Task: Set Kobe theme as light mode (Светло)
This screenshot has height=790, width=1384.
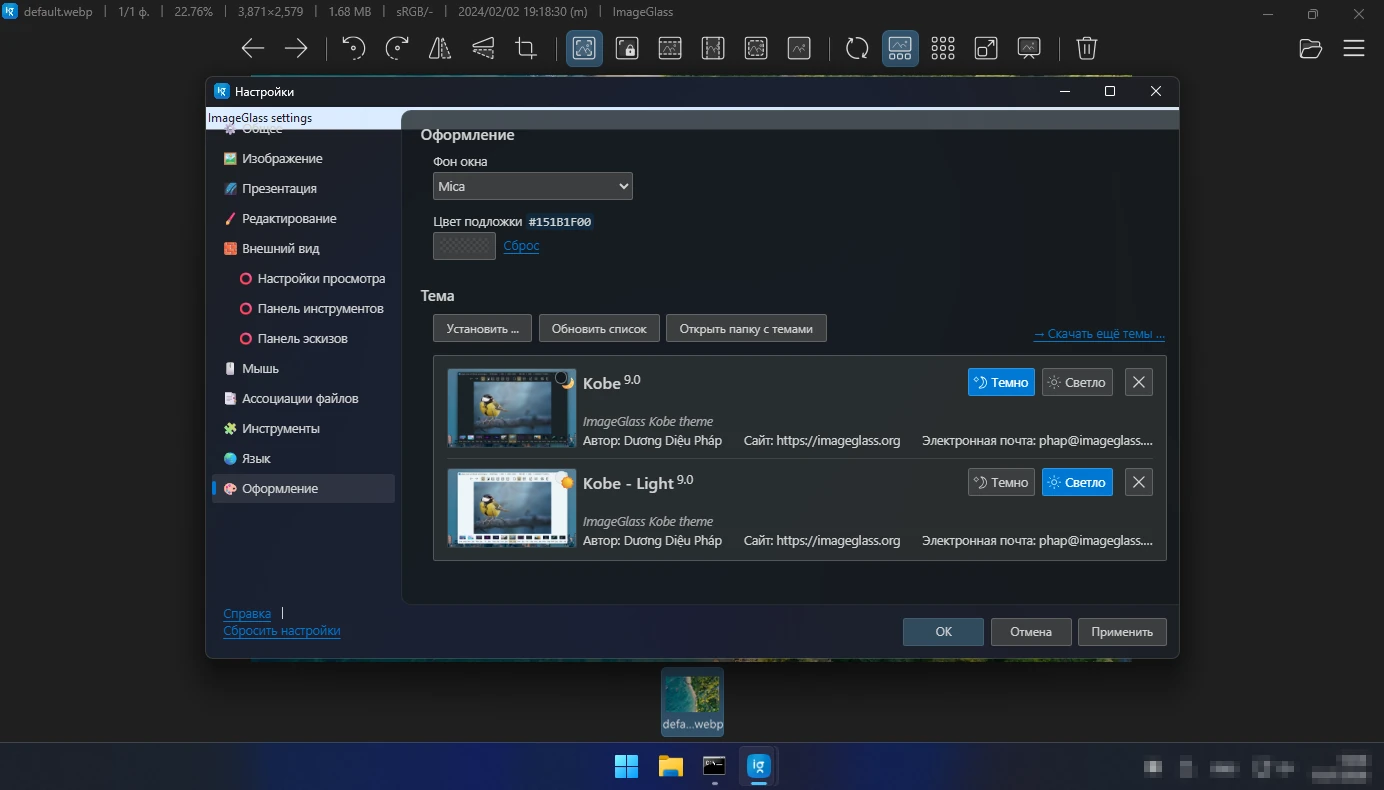Action: coord(1077,382)
